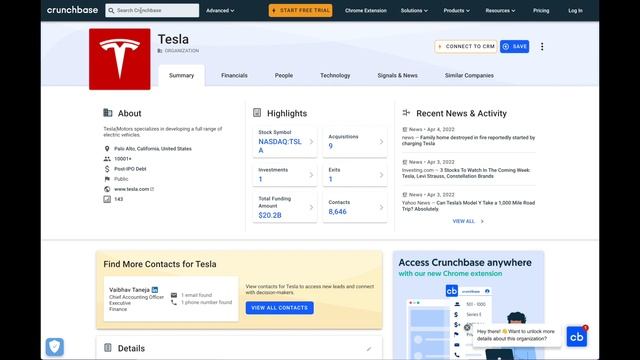
Task: Expand the Products menu
Action: [456, 11]
